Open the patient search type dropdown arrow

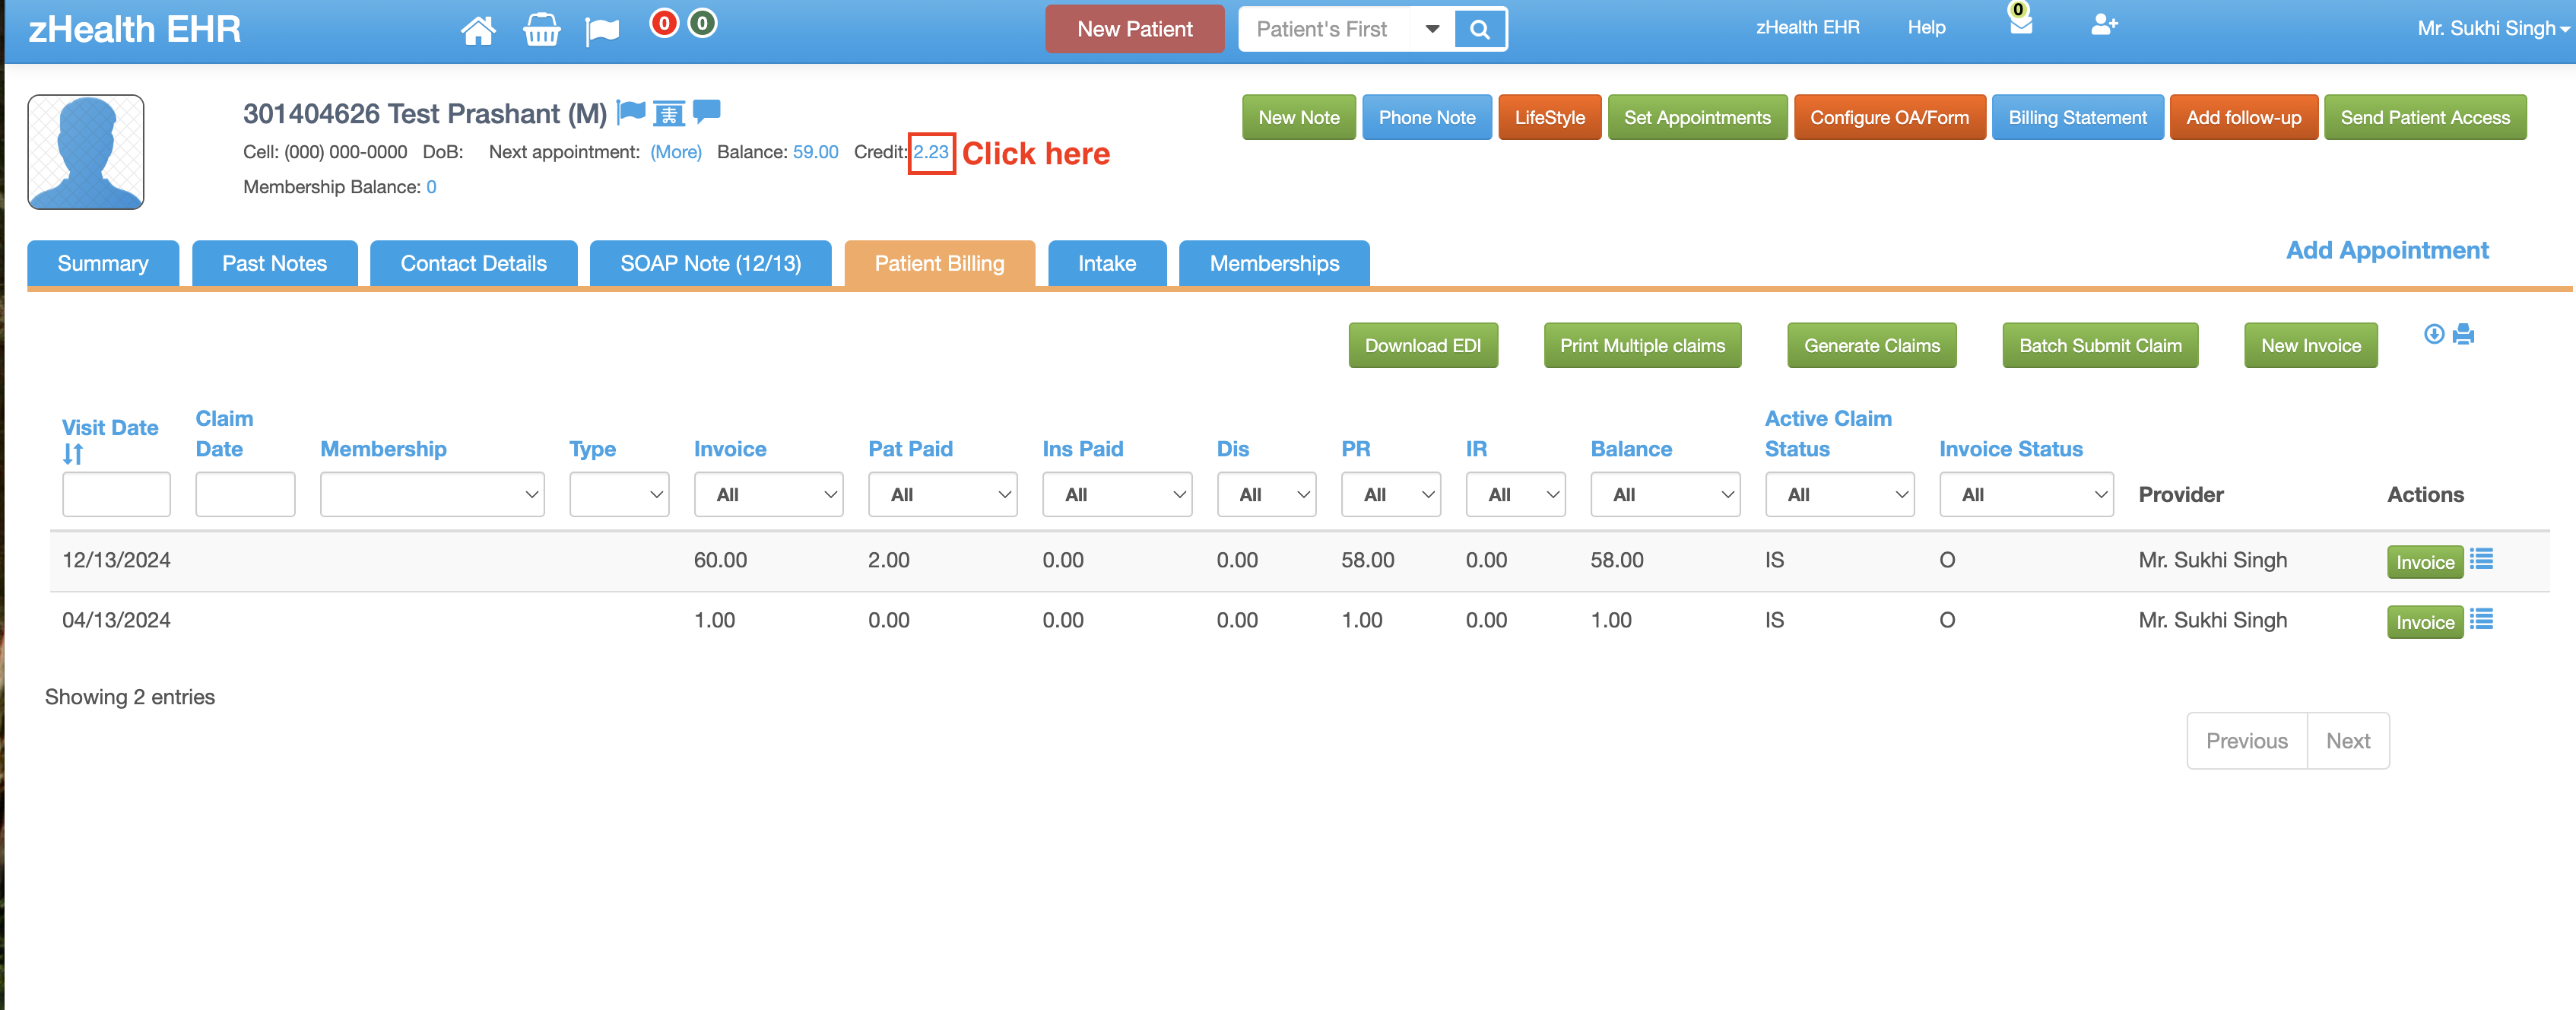click(1432, 29)
